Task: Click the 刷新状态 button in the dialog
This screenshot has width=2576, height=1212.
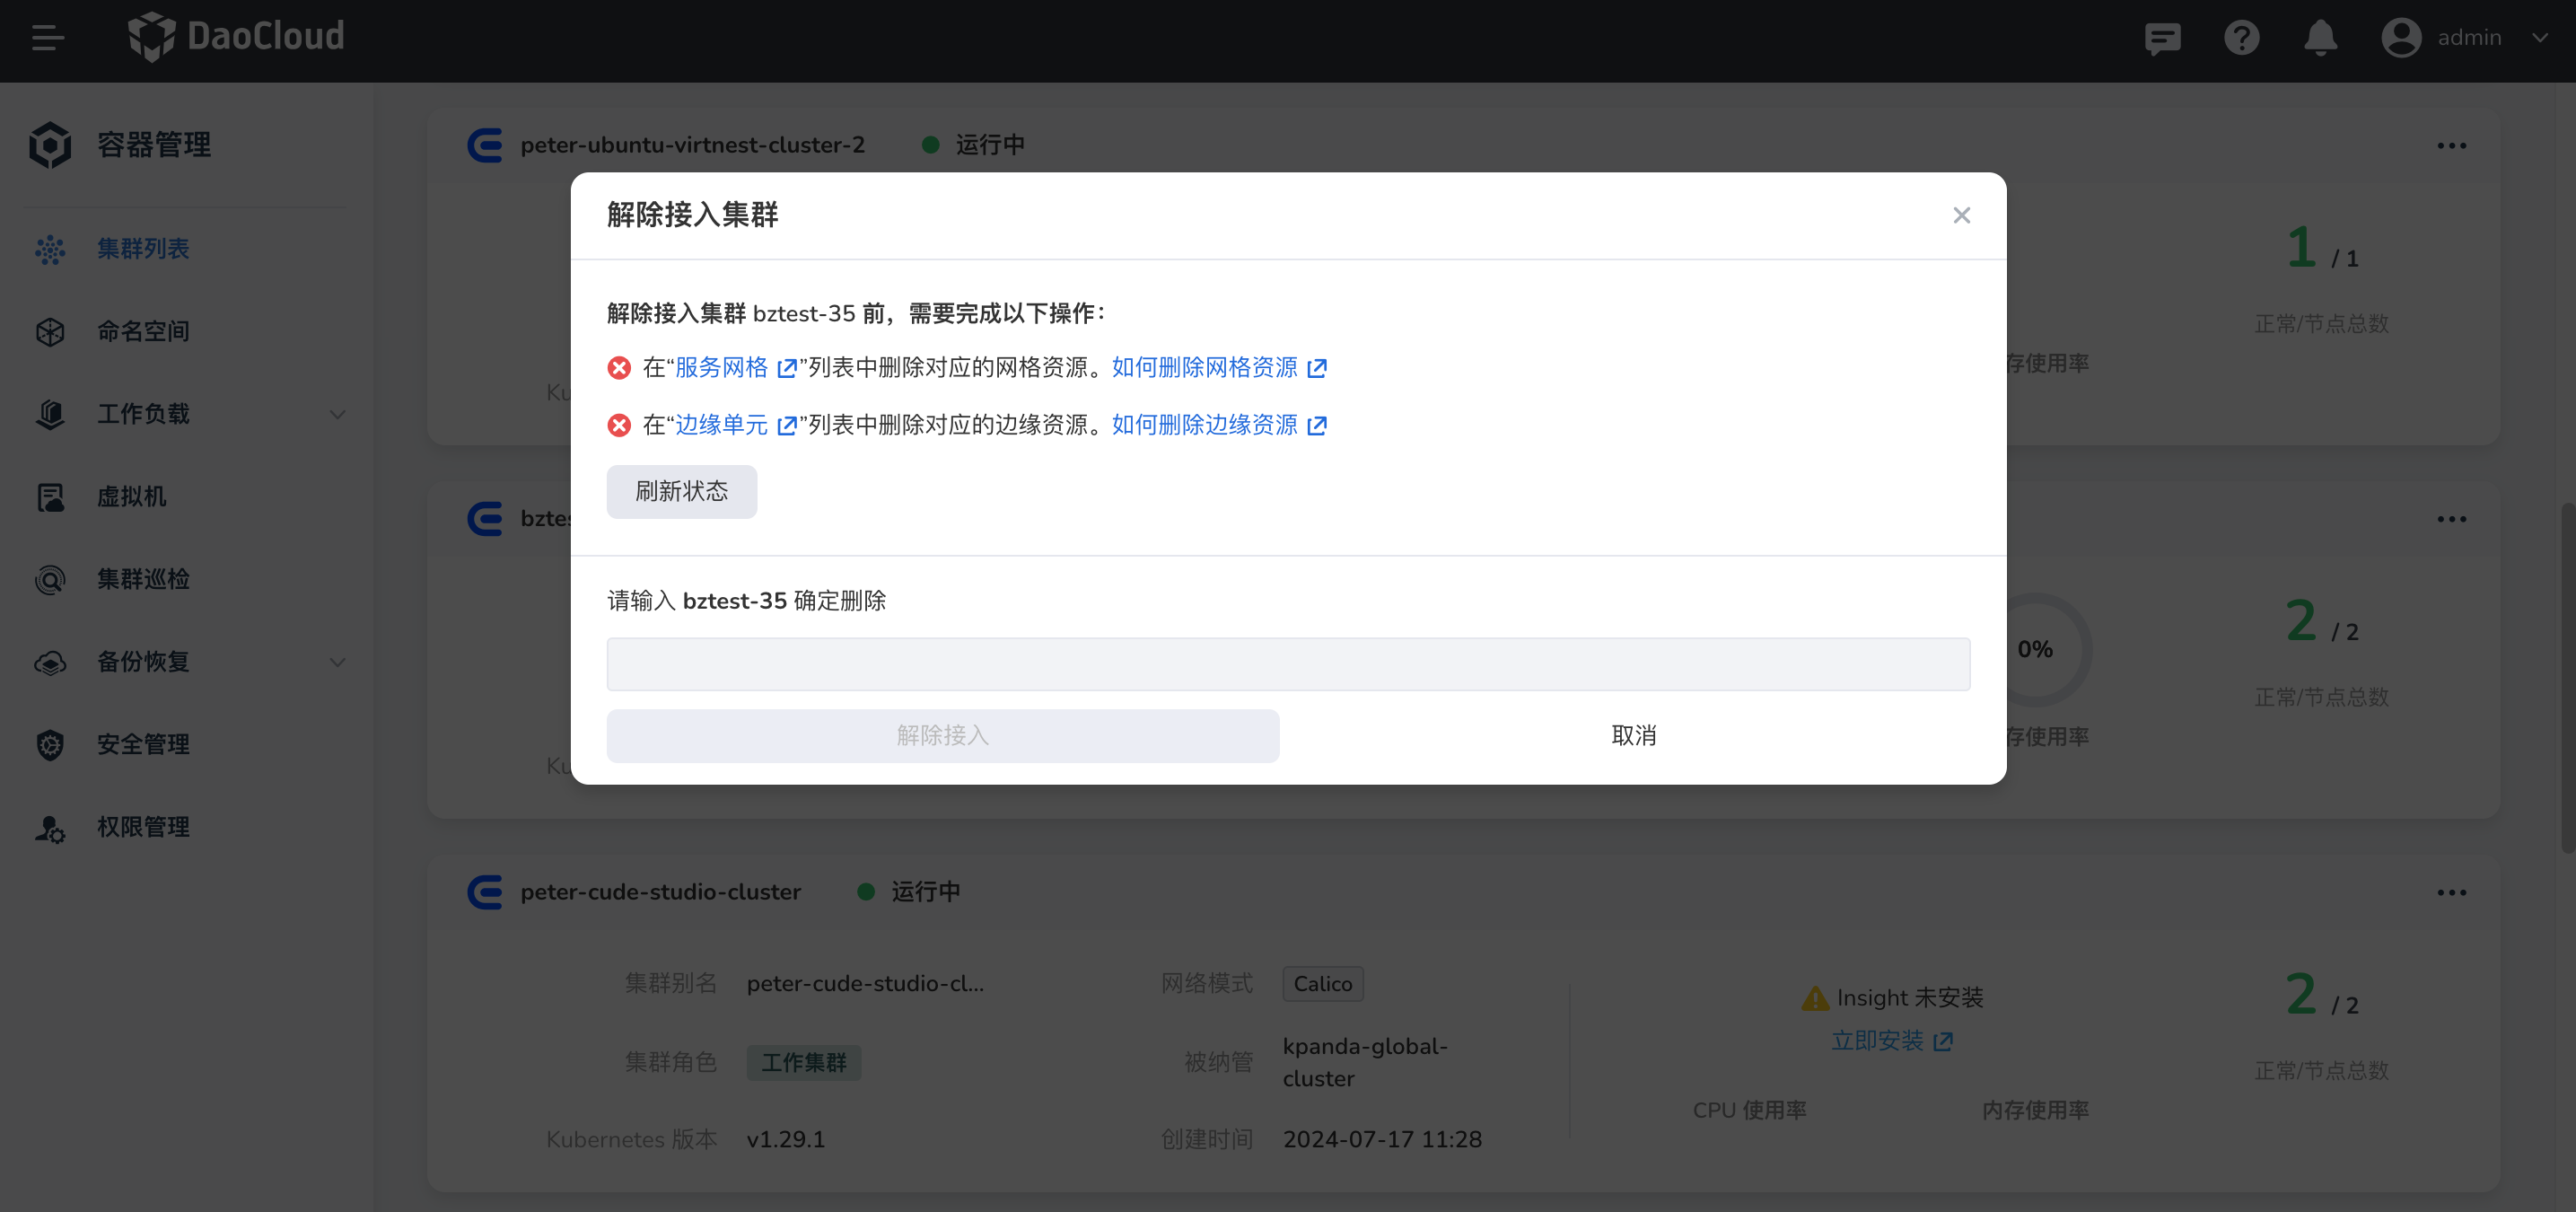Action: click(681, 491)
